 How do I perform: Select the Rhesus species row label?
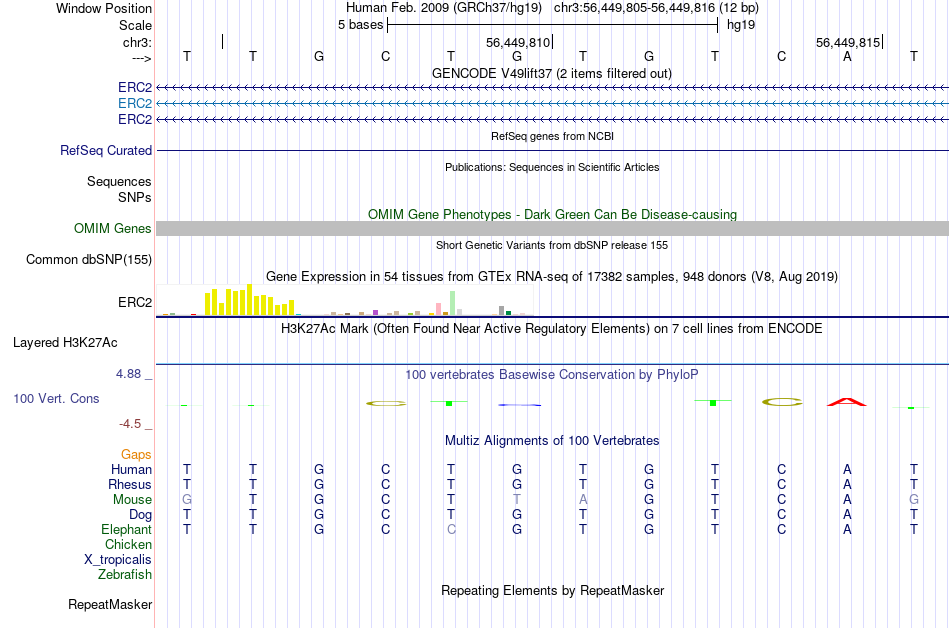coord(130,484)
